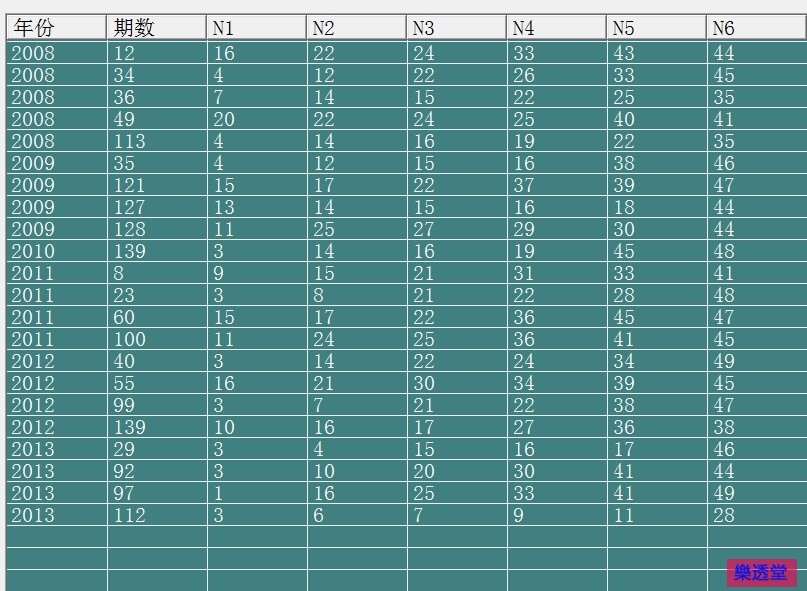Image resolution: width=807 pixels, height=591 pixels.
Task: Click N1 value 20 in period 49 row
Action: point(224,119)
